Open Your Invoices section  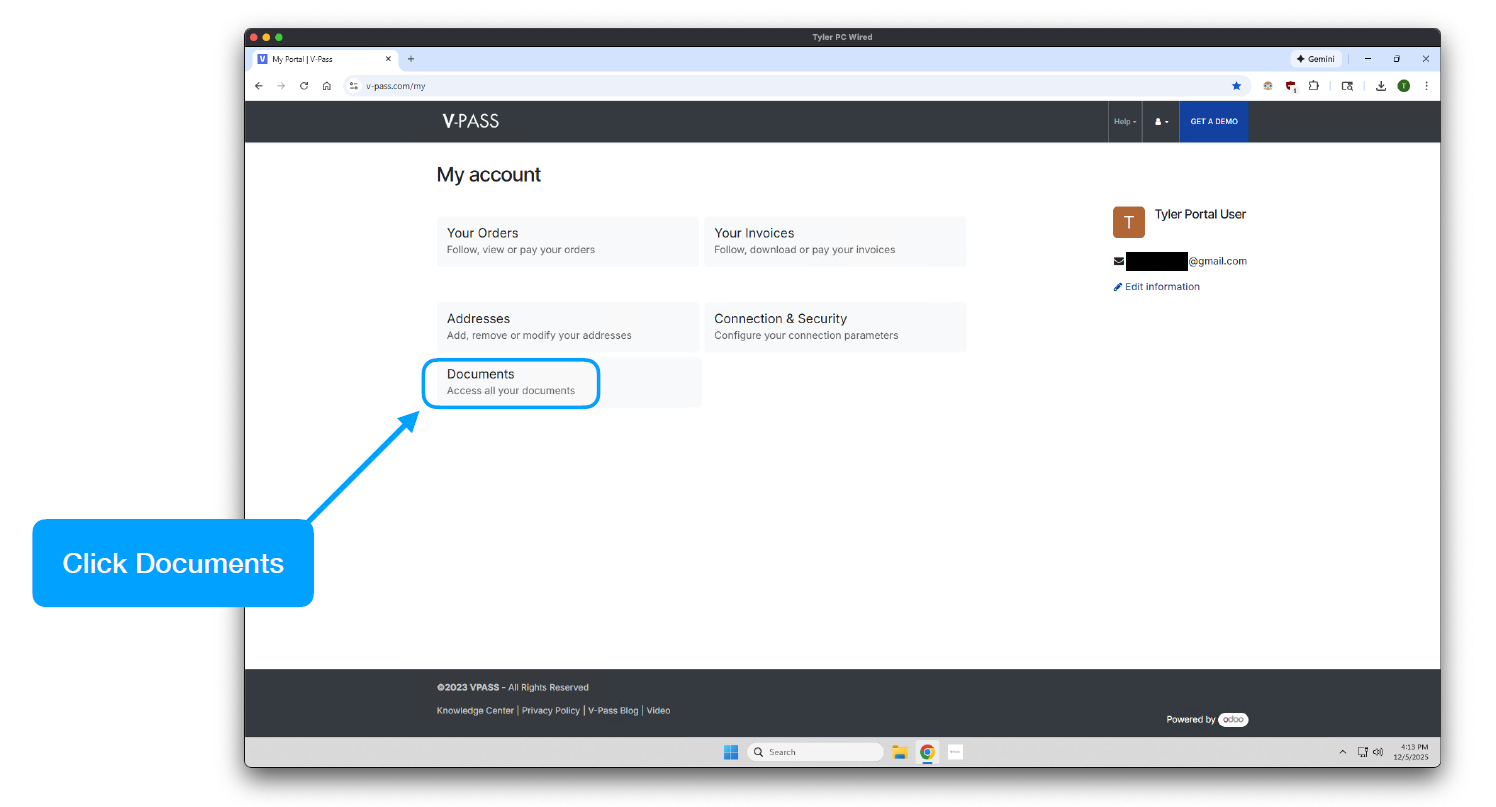click(x=834, y=241)
